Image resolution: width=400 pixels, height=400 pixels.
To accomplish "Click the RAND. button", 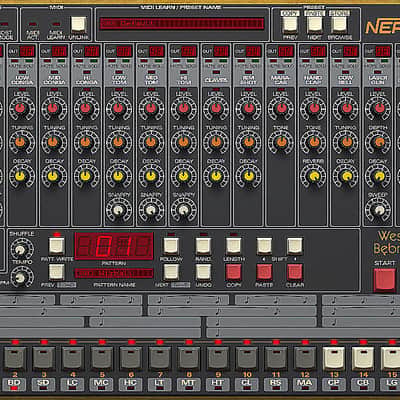I will 203,246.
